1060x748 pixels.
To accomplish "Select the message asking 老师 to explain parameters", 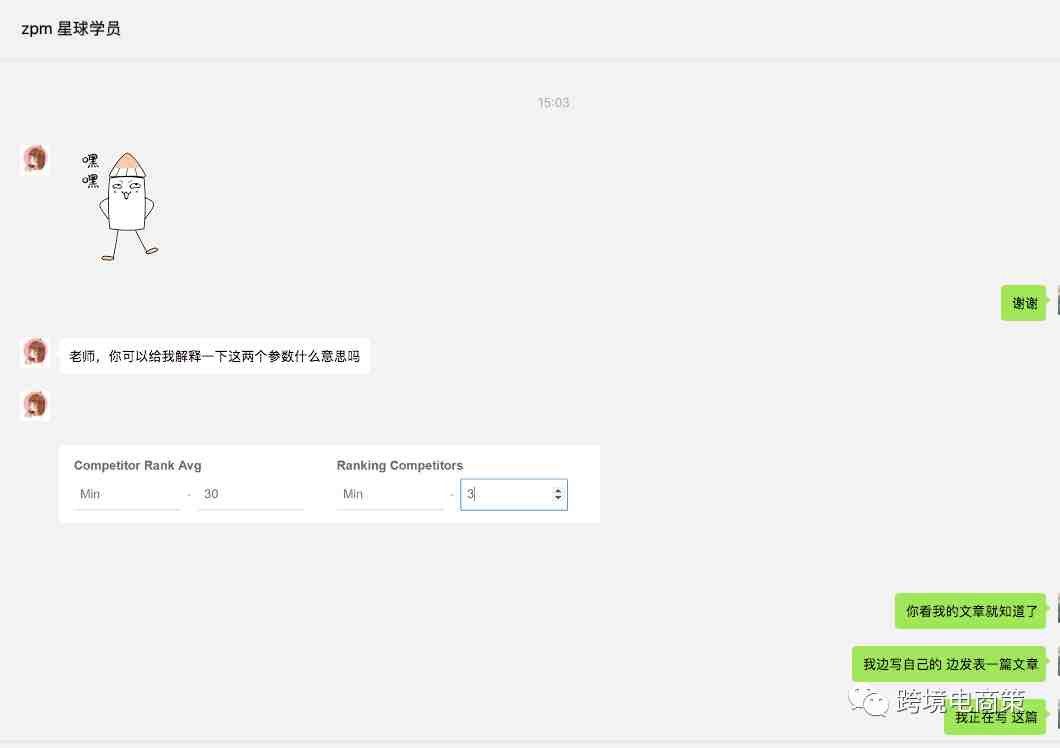I will click(214, 356).
